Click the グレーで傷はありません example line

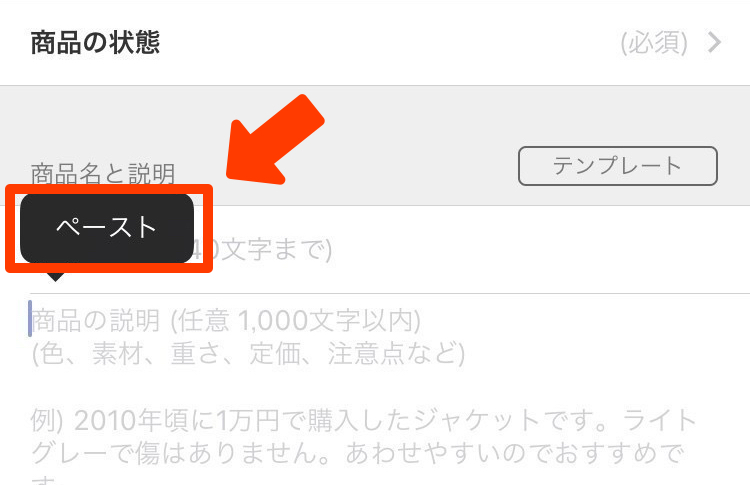click(358, 453)
